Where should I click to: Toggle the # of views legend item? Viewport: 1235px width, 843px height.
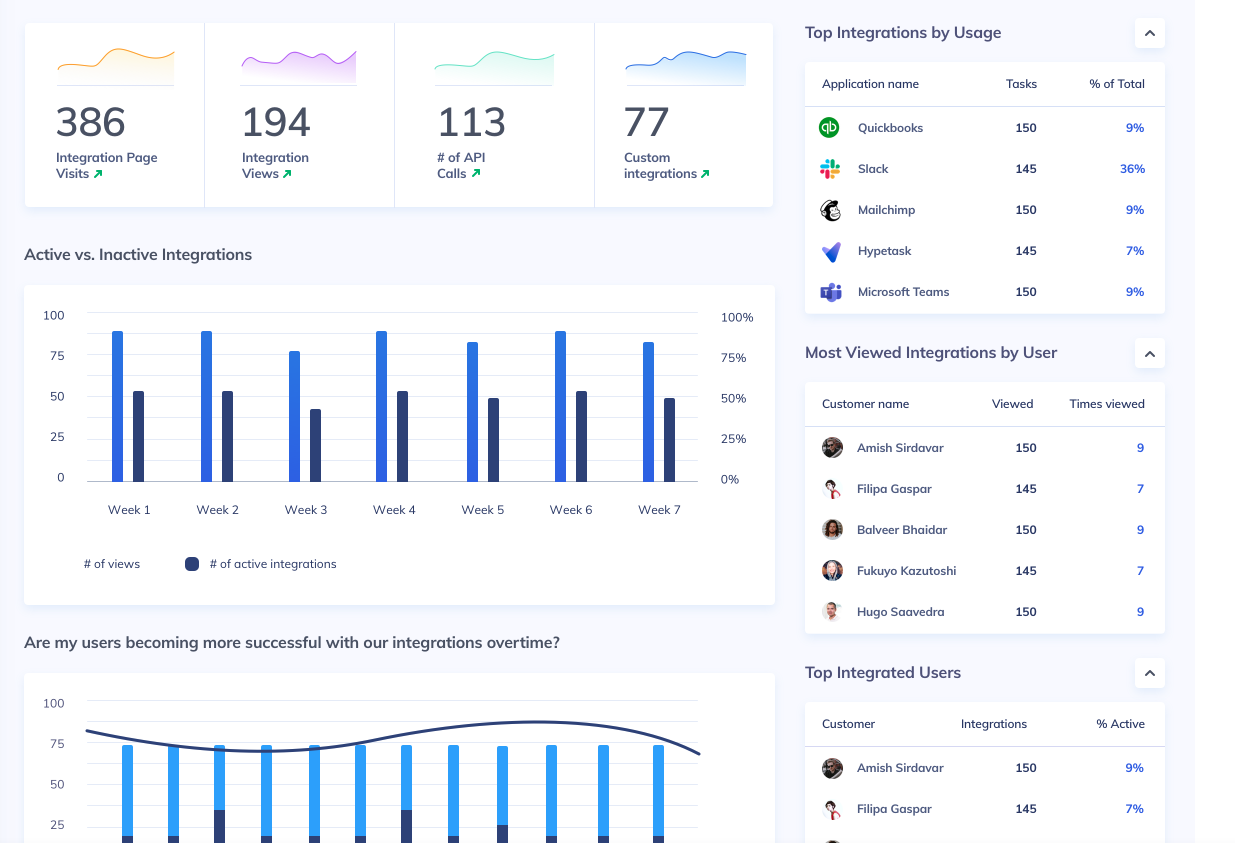coord(112,563)
